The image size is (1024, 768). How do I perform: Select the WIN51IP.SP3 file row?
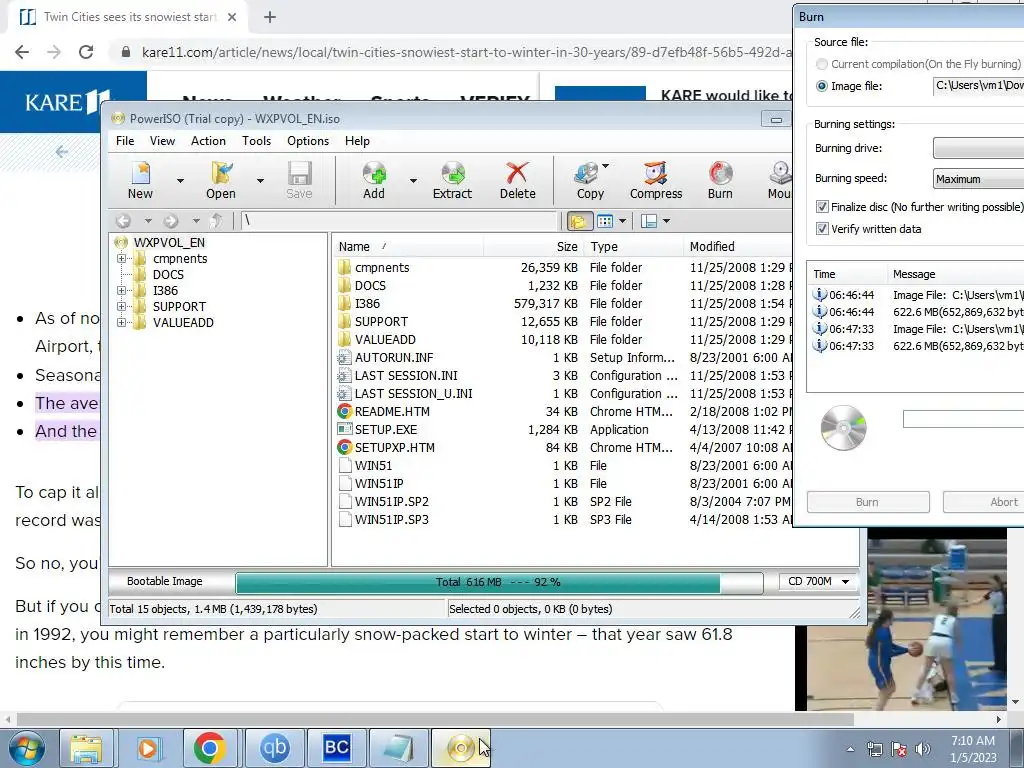click(x=563, y=520)
